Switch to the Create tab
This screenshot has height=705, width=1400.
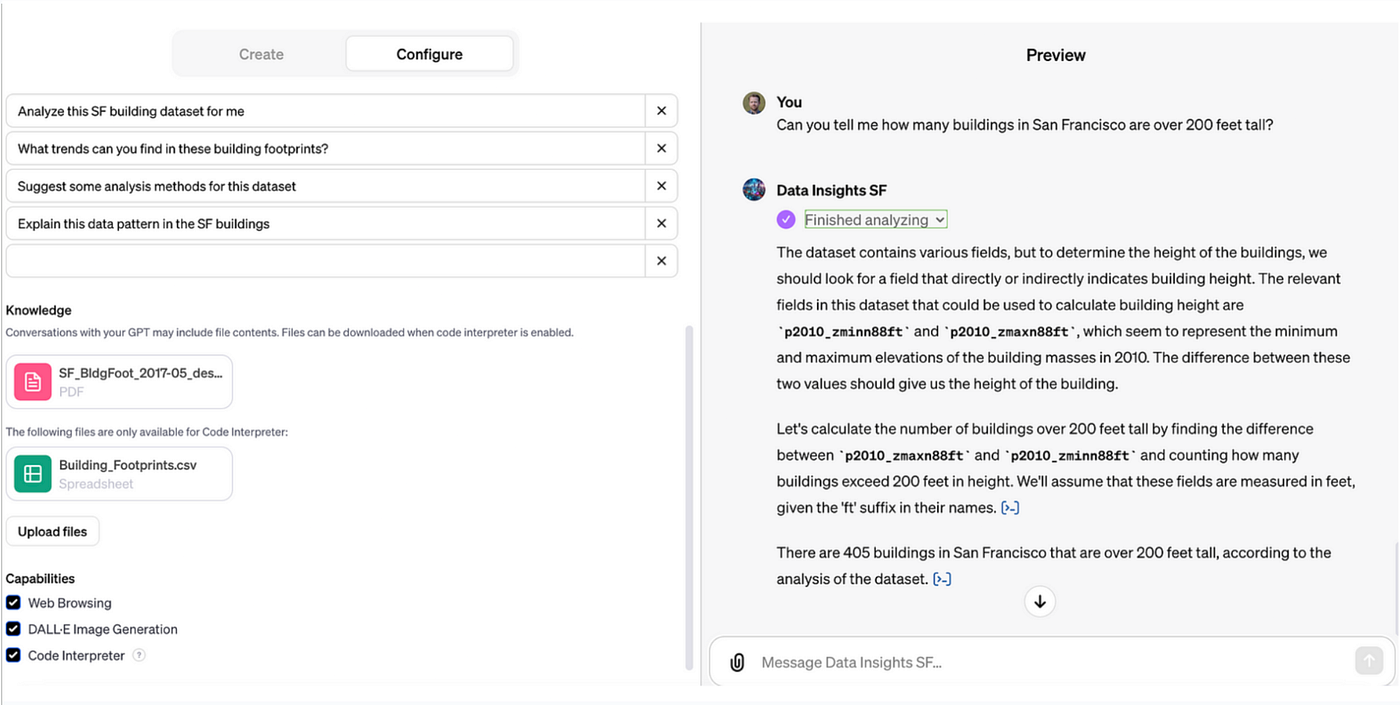click(x=261, y=54)
